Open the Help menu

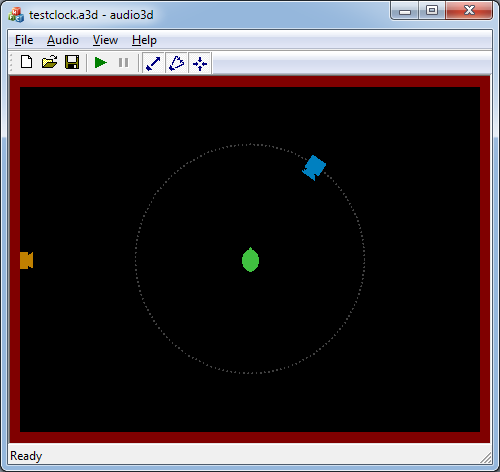click(x=144, y=40)
